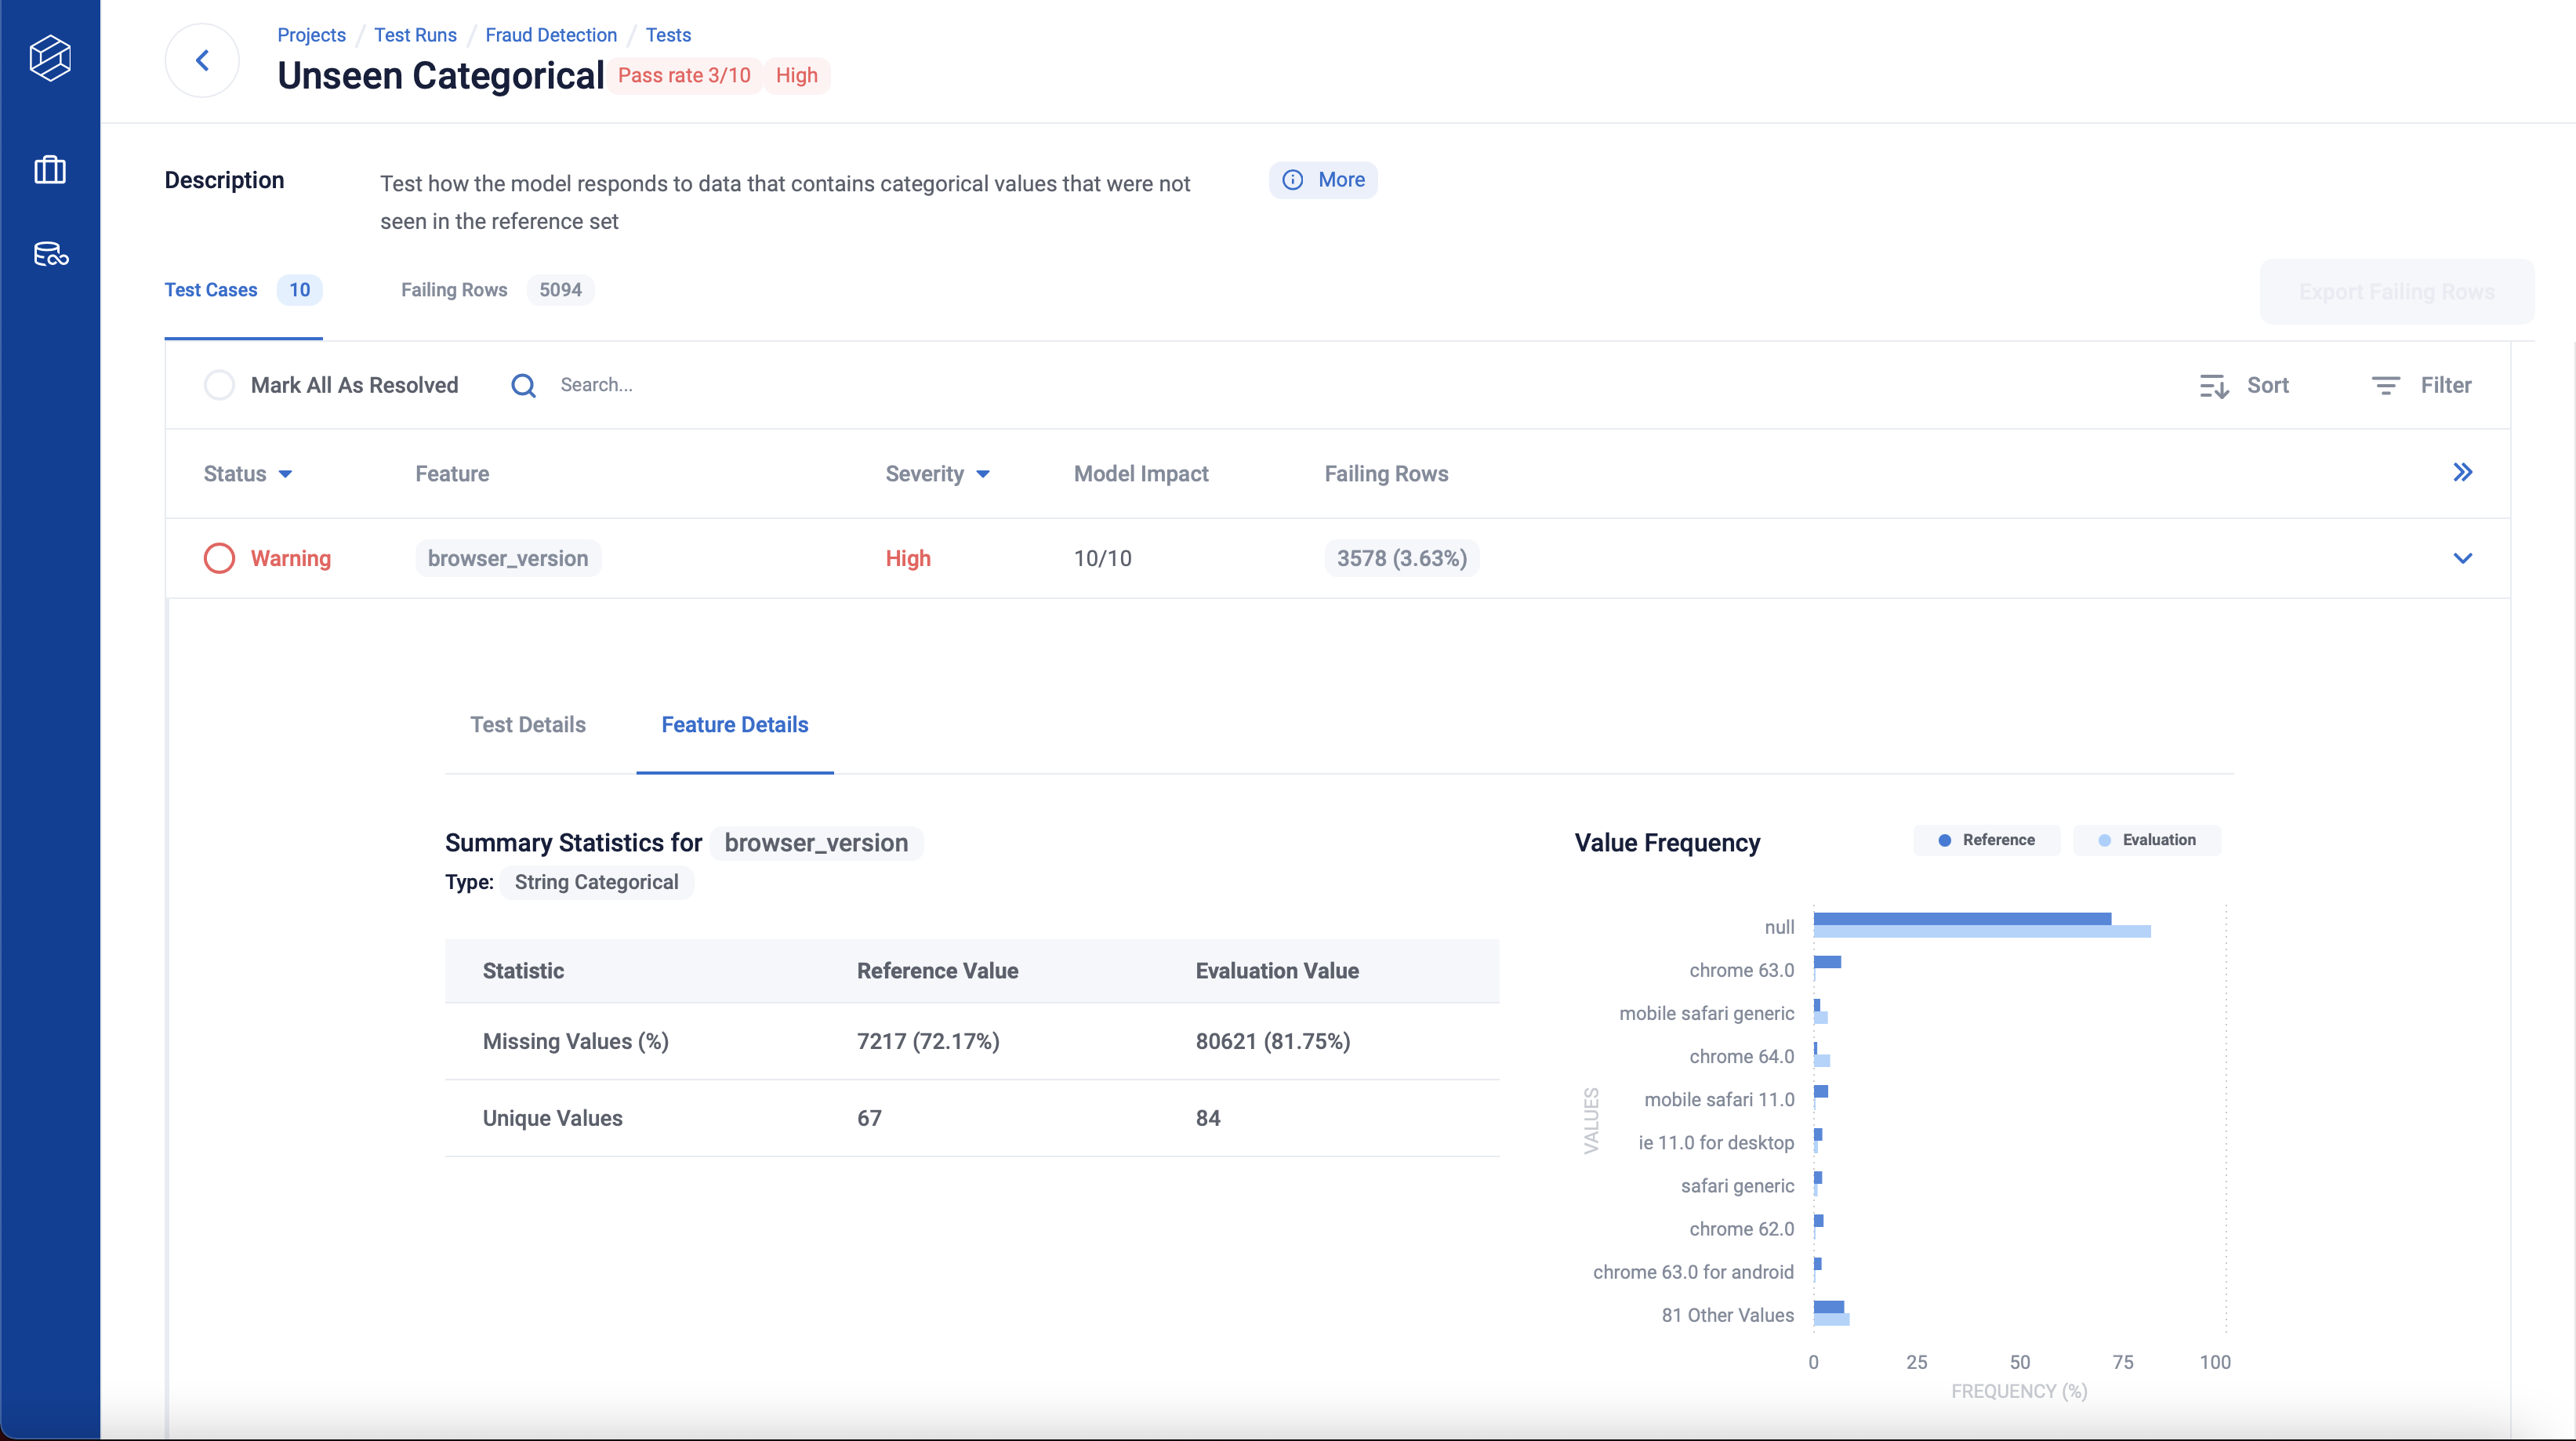Click the More description button
The image size is (2576, 1441).
click(x=1323, y=180)
